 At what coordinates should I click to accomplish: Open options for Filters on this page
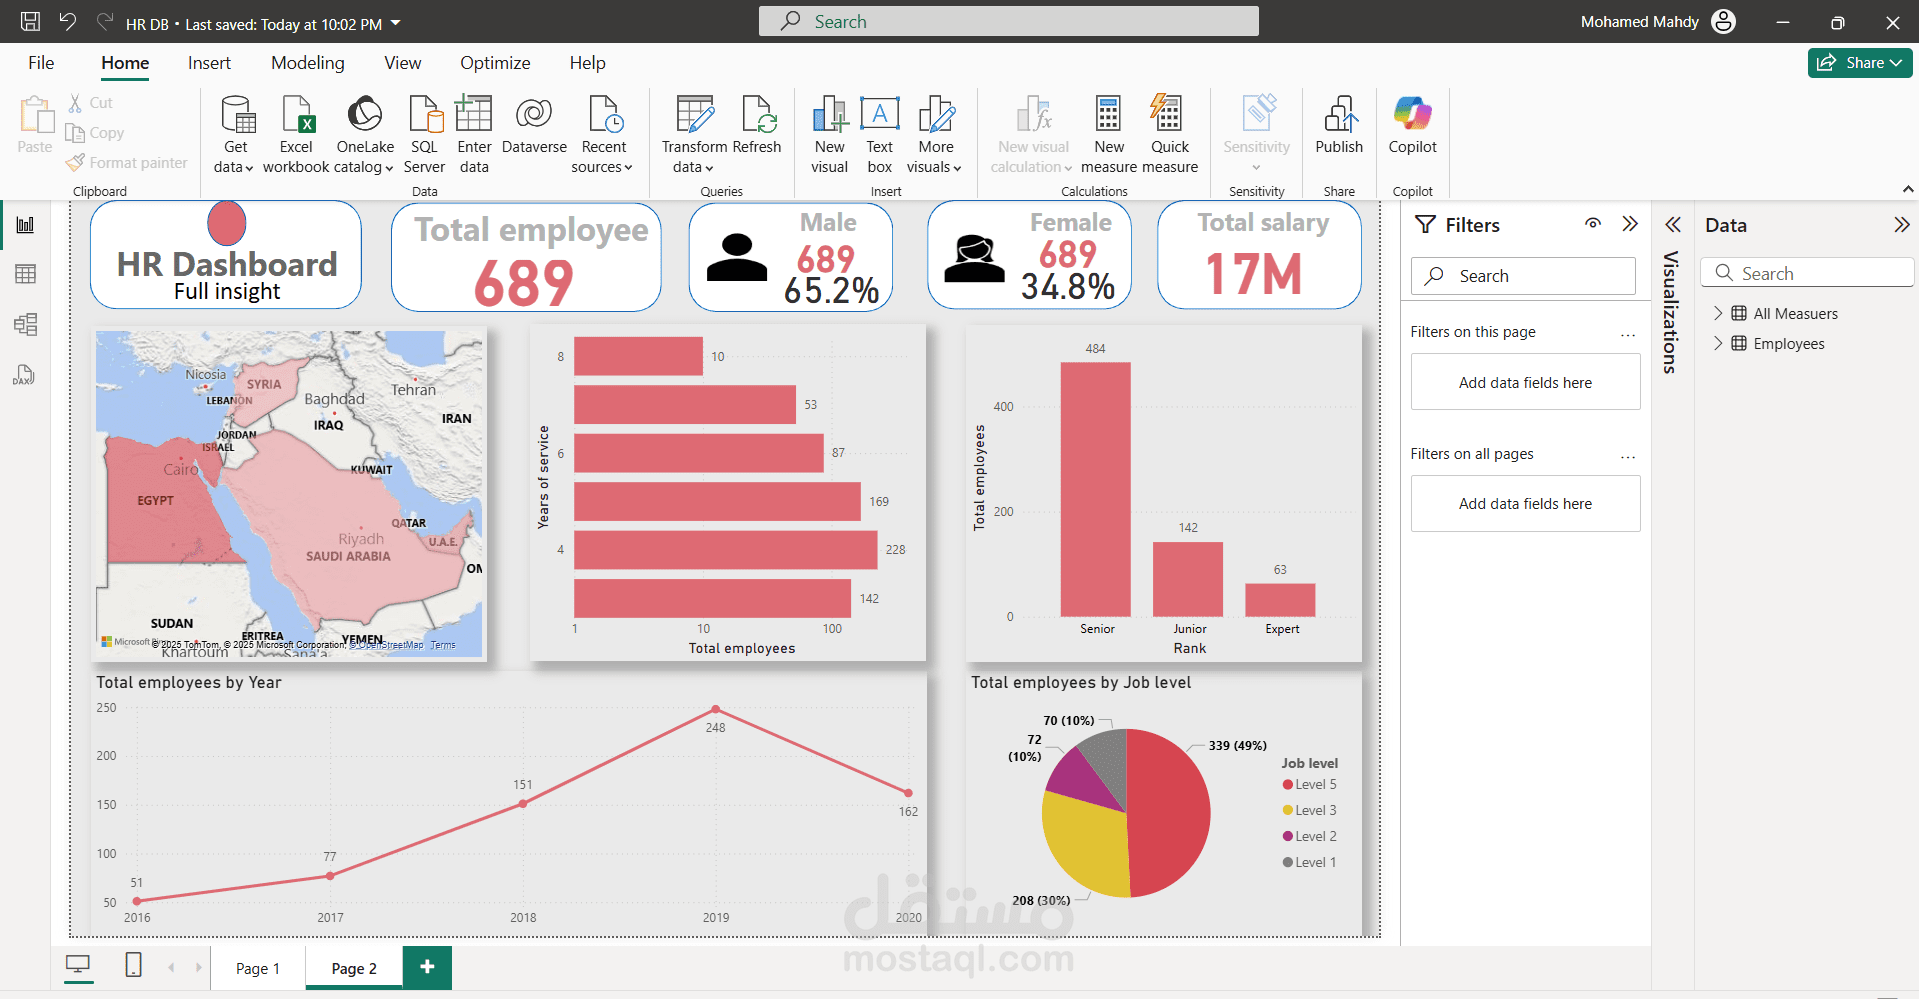[1628, 335]
